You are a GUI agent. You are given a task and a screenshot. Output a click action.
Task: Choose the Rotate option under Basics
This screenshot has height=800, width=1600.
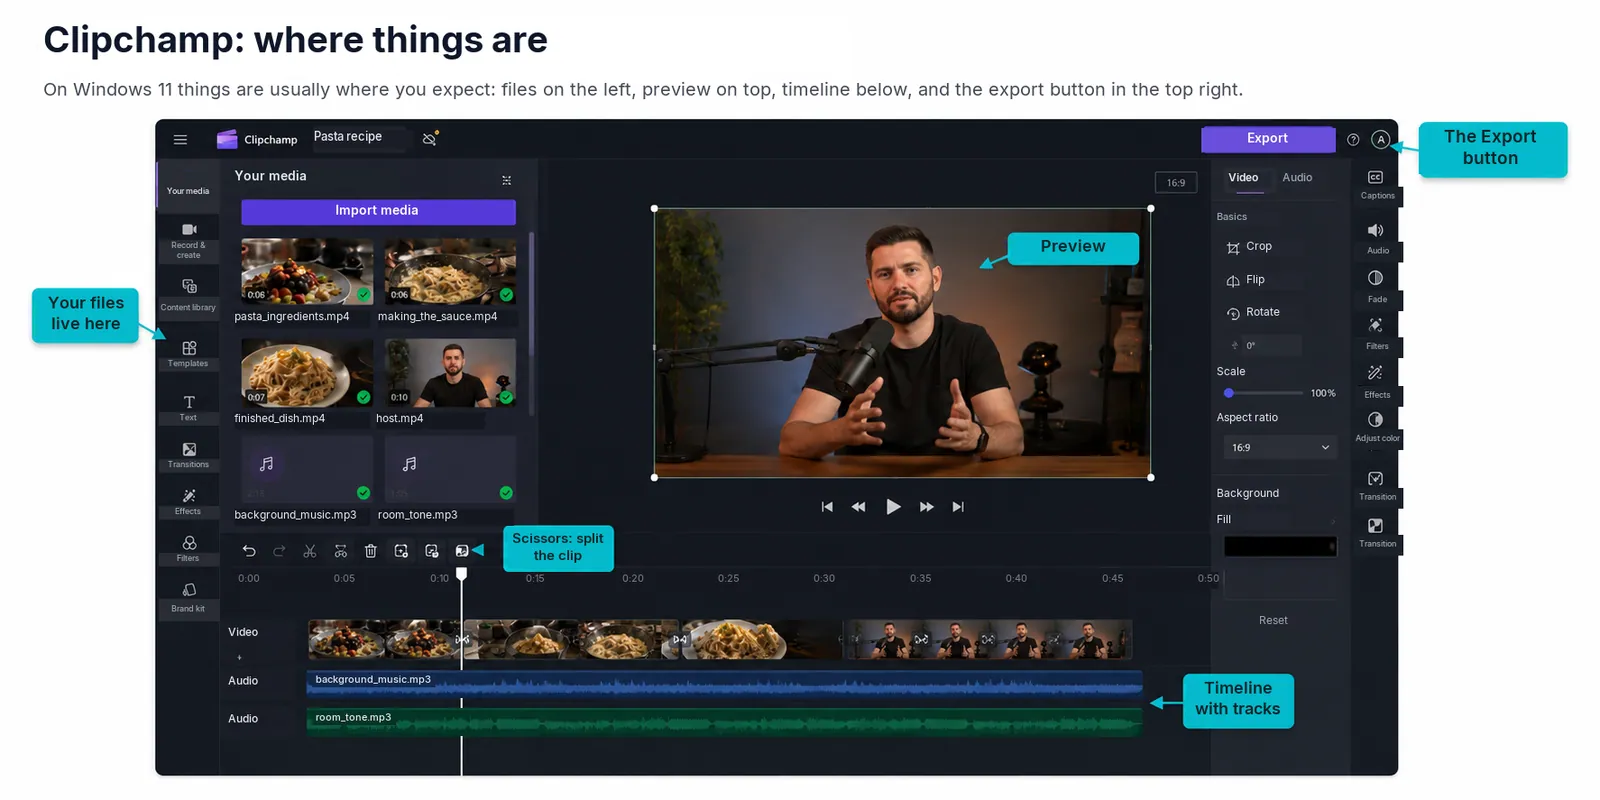[1253, 313]
